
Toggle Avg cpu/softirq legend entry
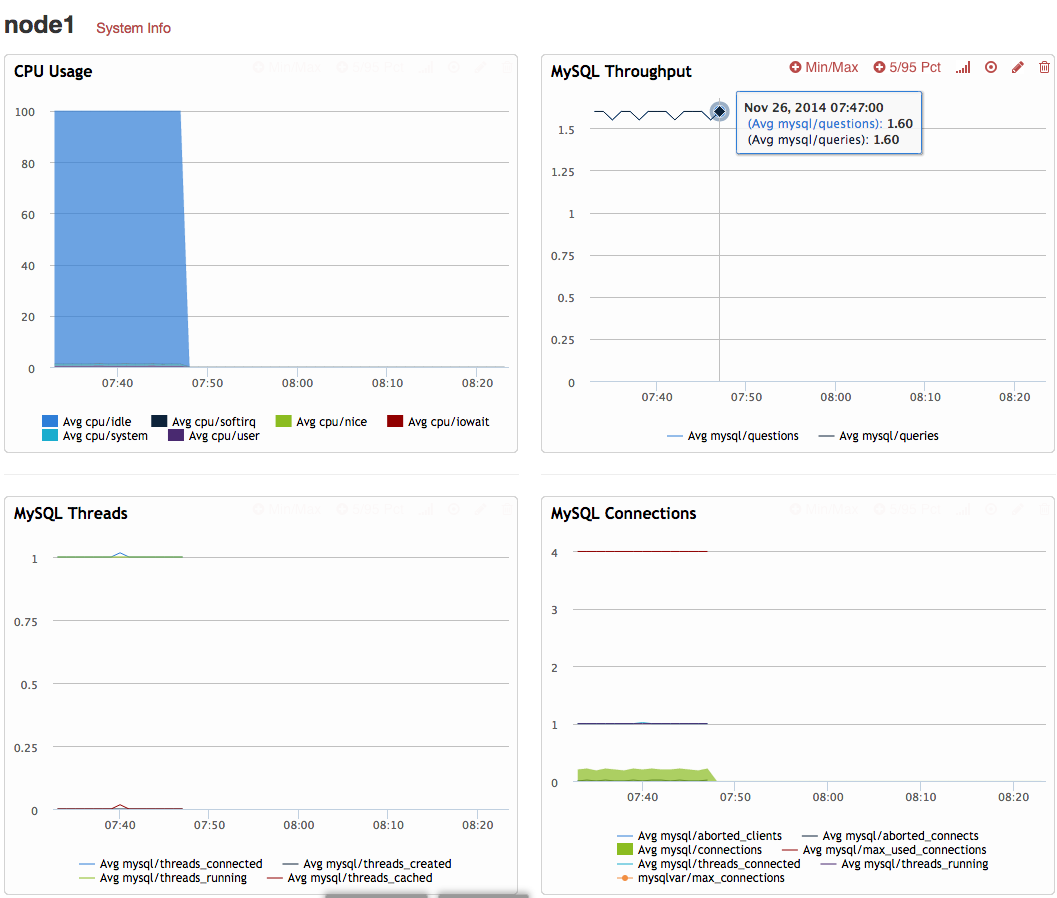tap(213, 422)
